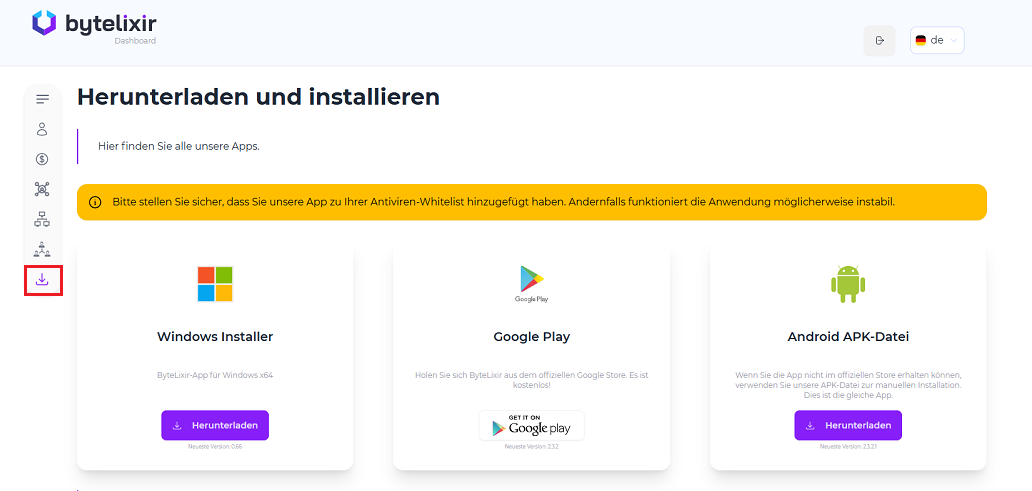
Task: Download the Windows Installer via Herunterladen
Action: (x=215, y=425)
